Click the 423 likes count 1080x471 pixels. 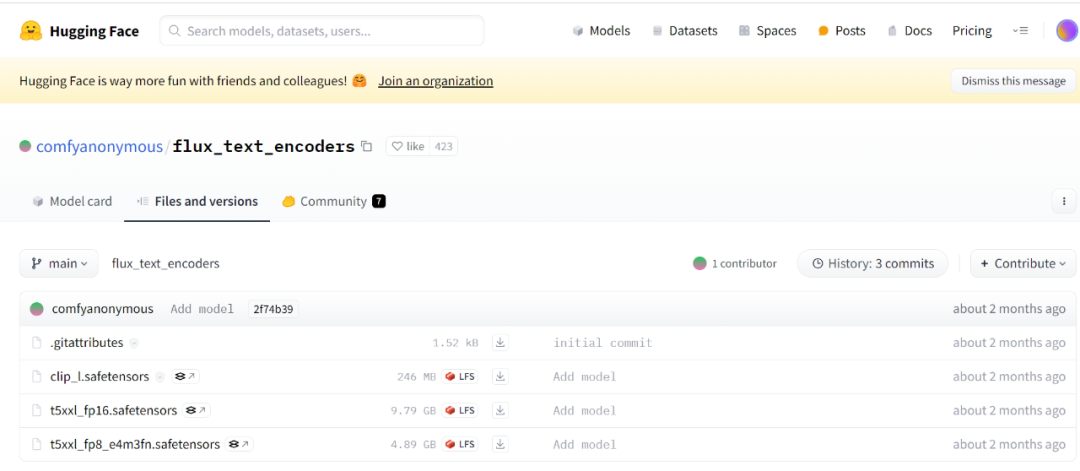(x=444, y=146)
